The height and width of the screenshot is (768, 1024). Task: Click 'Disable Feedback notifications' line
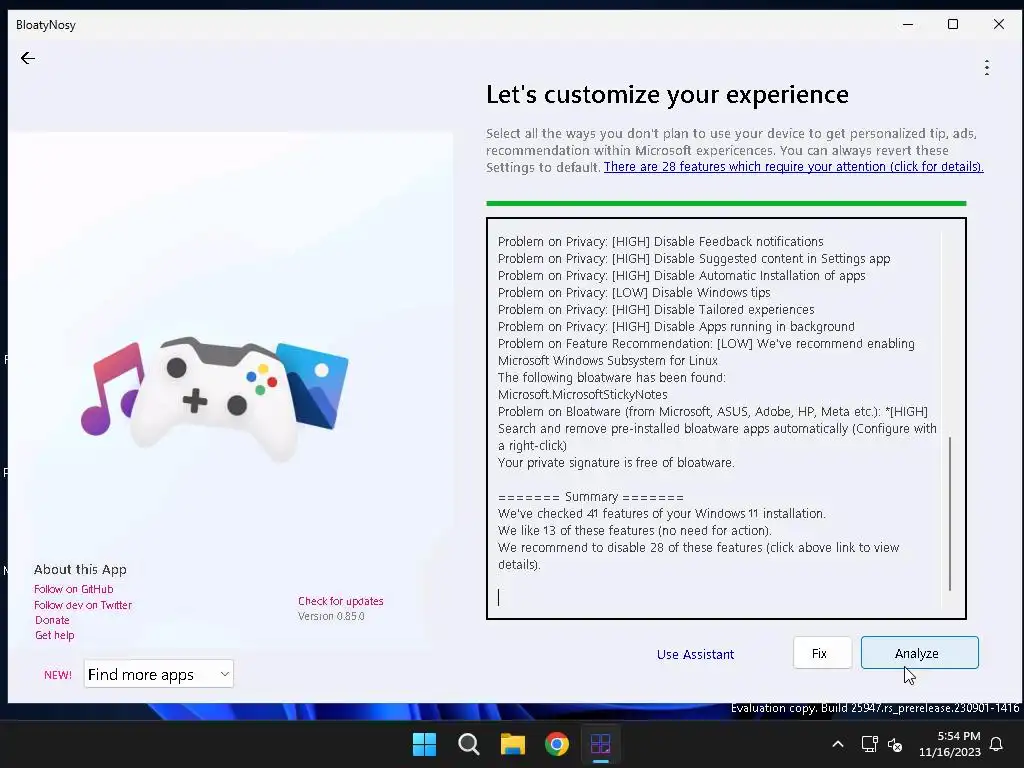pos(660,242)
